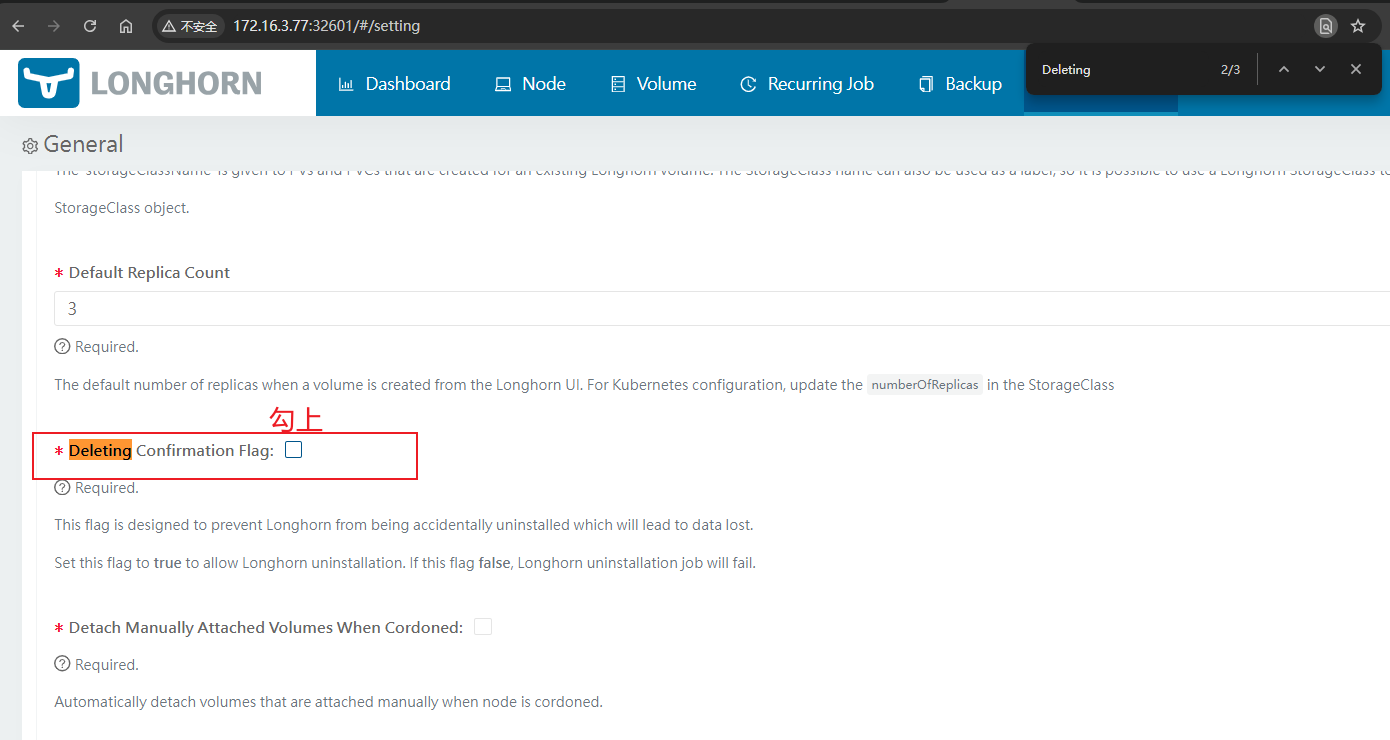This screenshot has width=1390, height=740.
Task: Click the General settings gear icon
Action: pos(30,146)
